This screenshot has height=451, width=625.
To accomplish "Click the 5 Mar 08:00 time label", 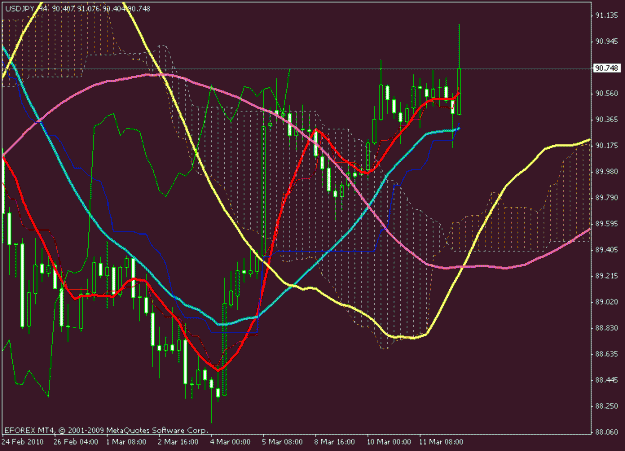I will pos(282,442).
